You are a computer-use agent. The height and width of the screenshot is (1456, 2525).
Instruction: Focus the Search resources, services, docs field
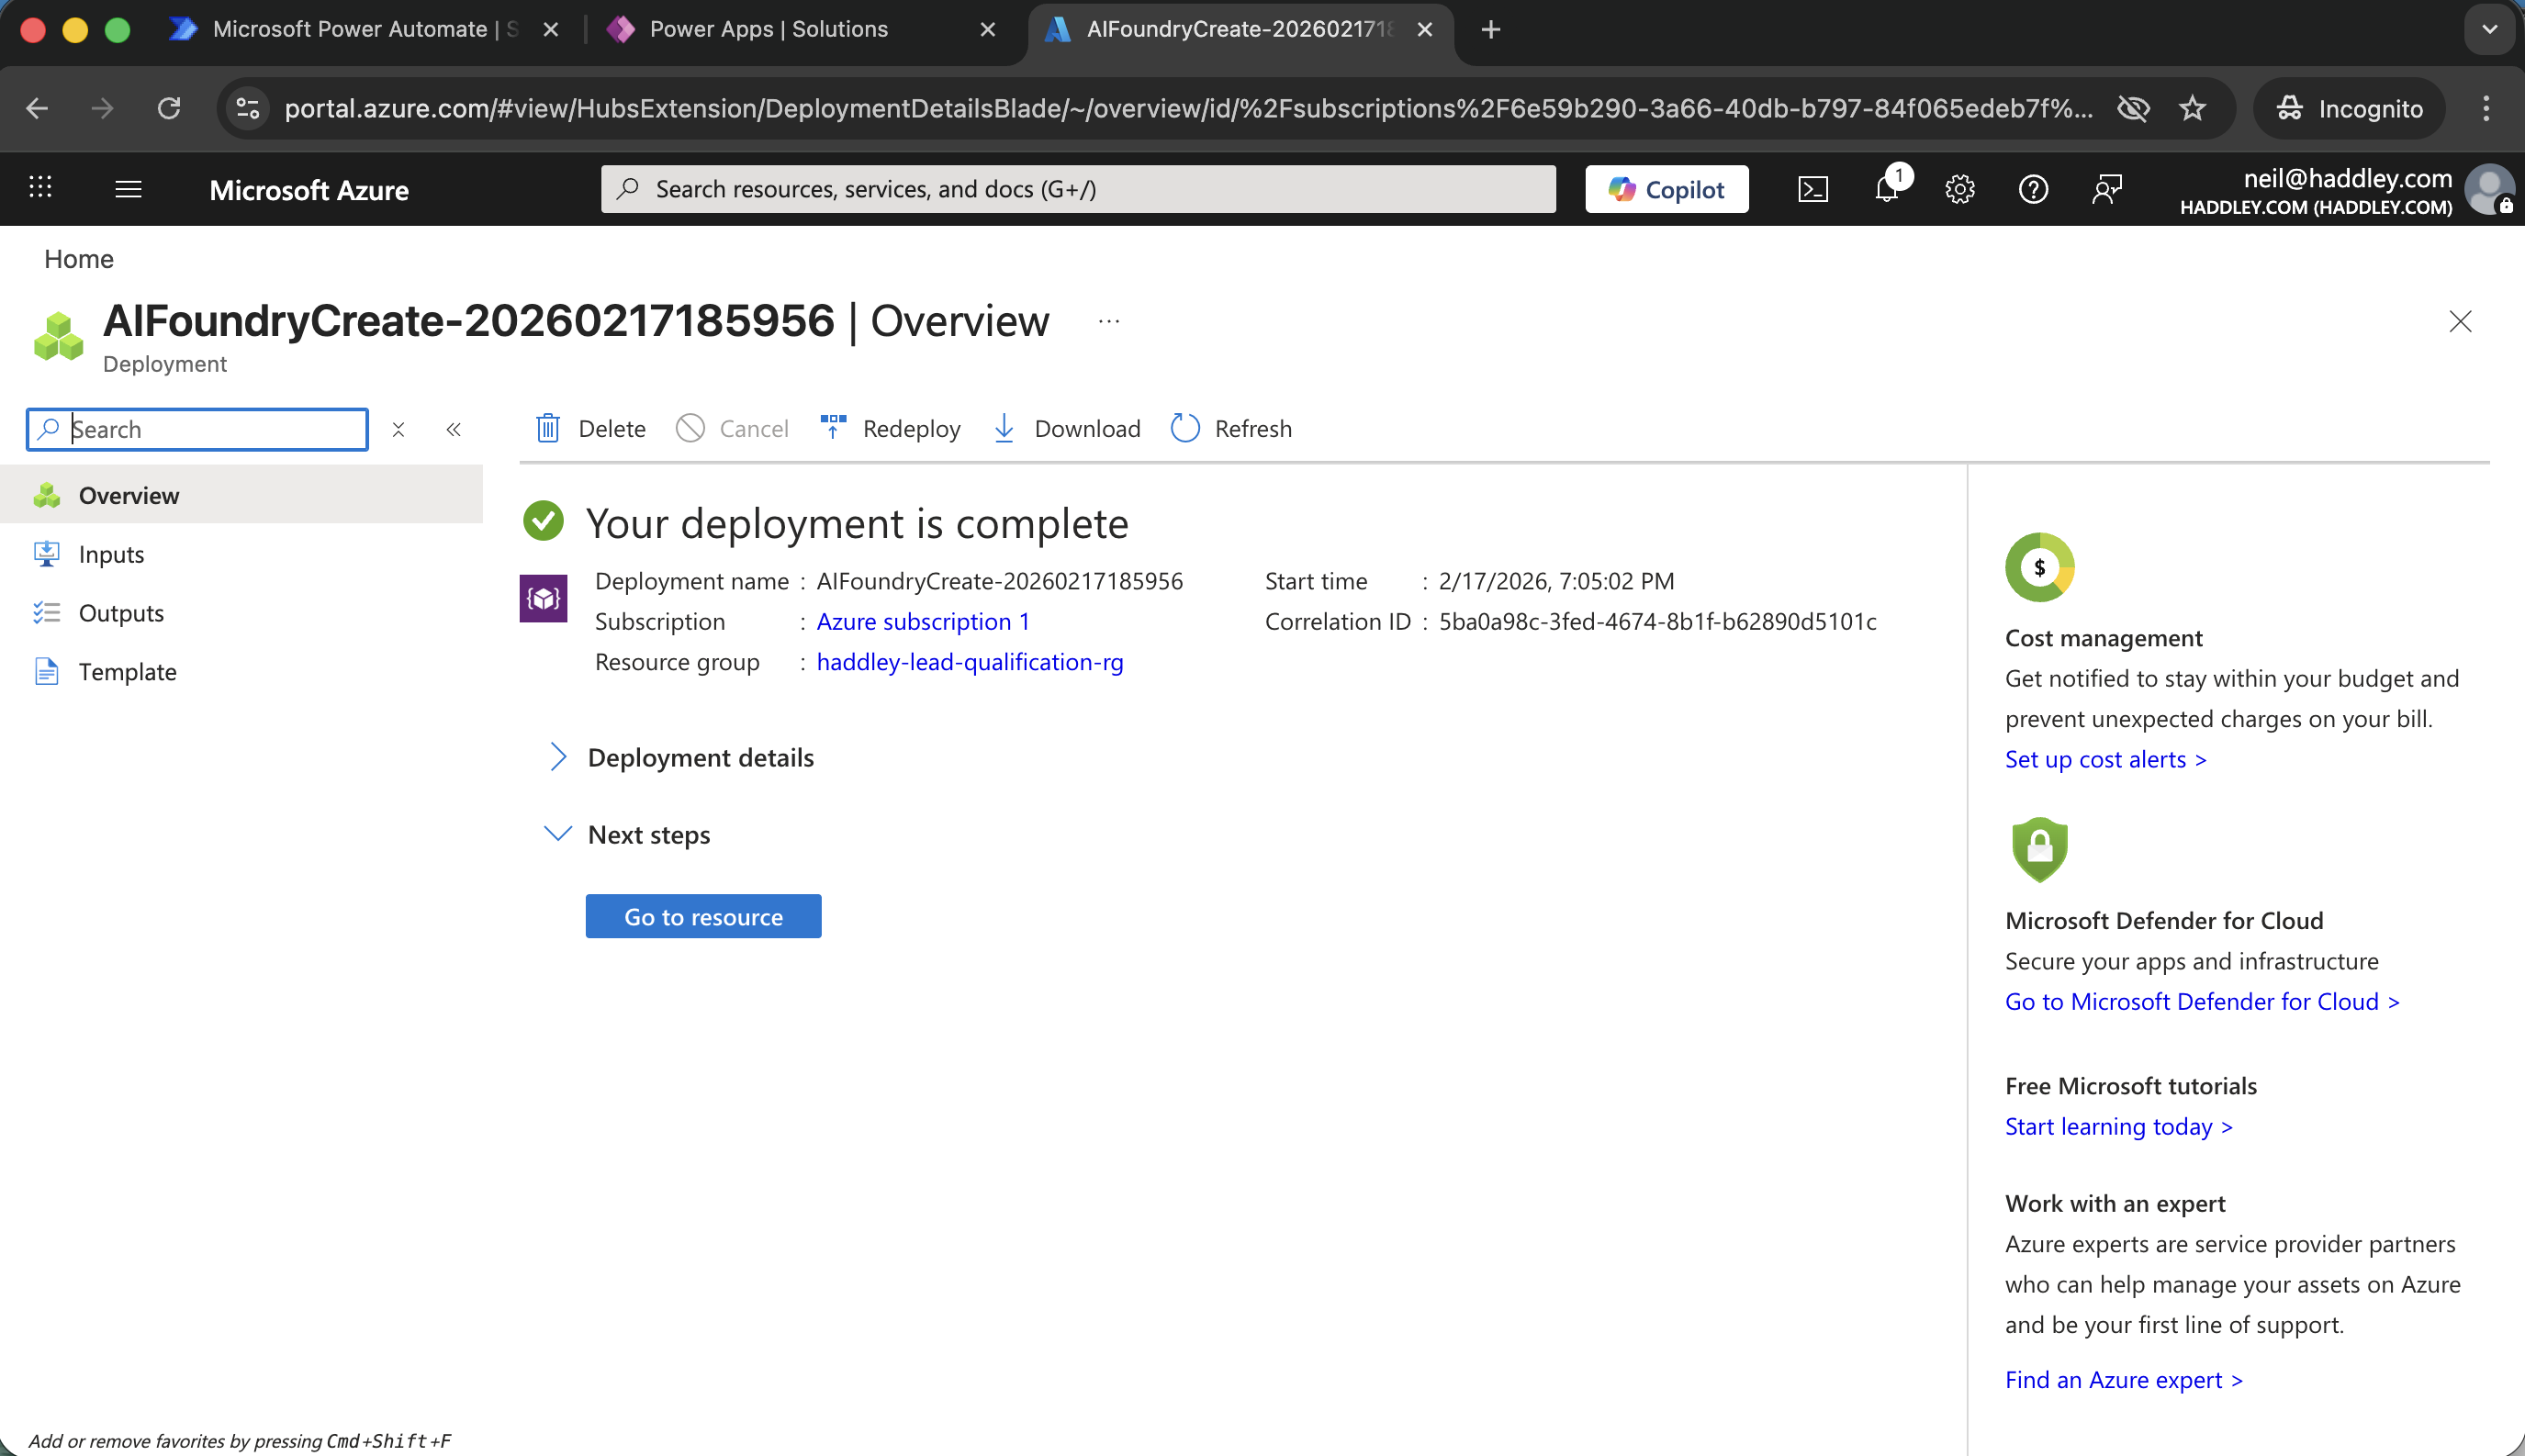click(x=1077, y=189)
